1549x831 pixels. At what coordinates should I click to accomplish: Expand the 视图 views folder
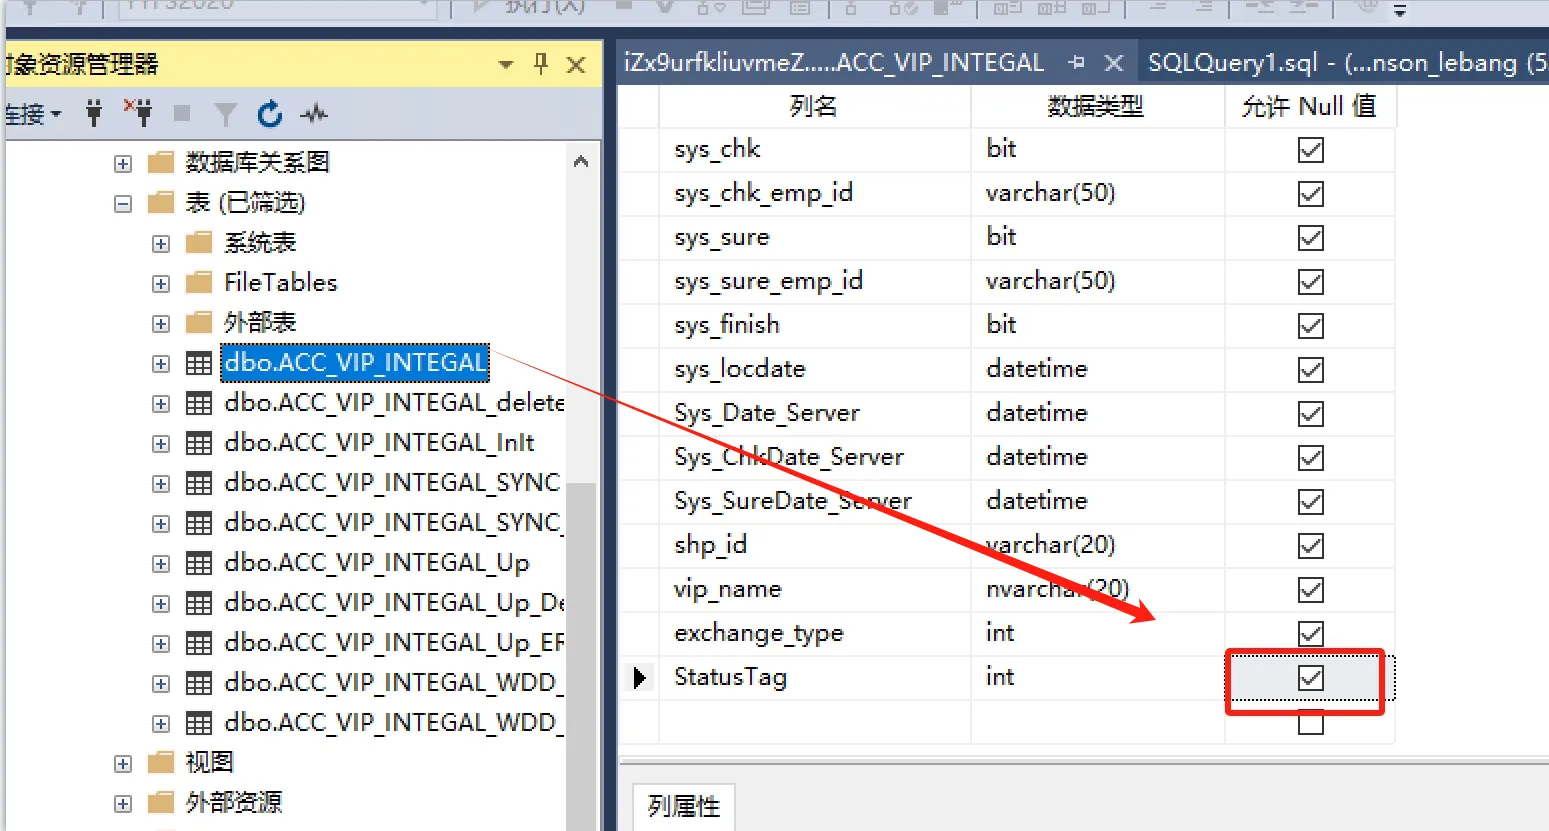pyautogui.click(x=123, y=763)
